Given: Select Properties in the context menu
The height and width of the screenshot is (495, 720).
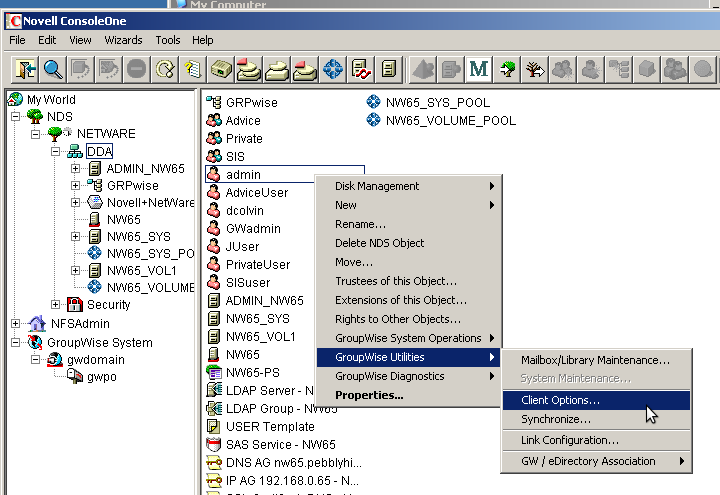Looking at the screenshot, I should tap(369, 395).
